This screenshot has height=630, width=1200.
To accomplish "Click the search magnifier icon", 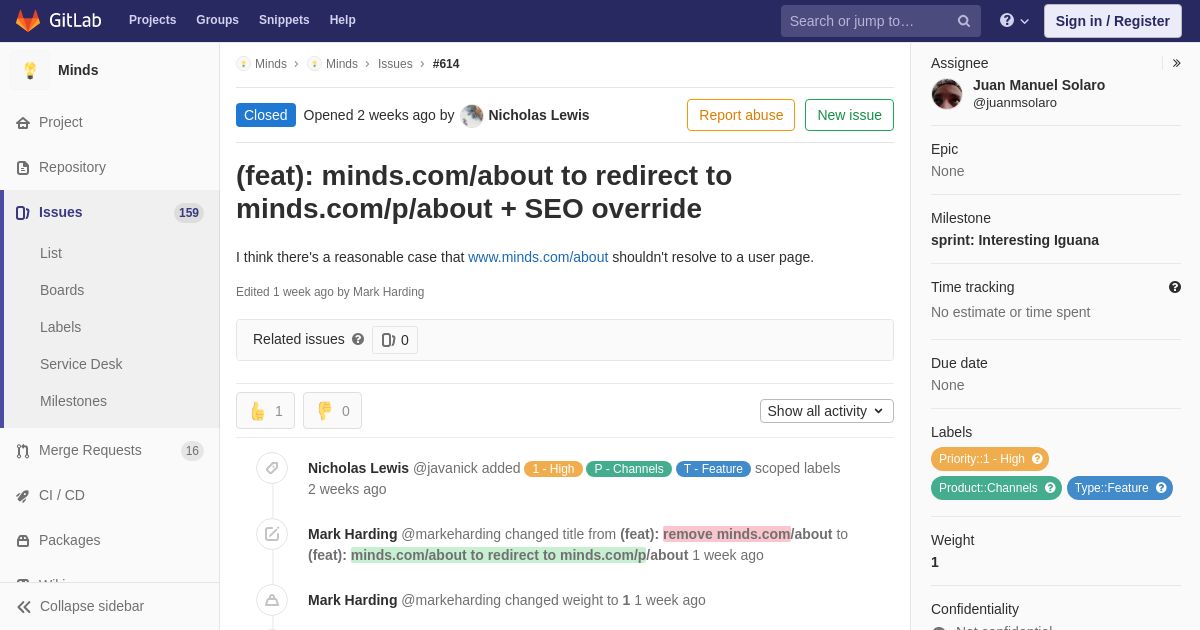I will click(964, 21).
